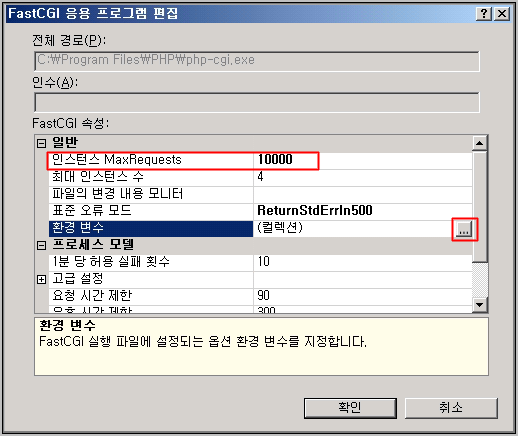Select the 환경 변수 property row
Viewport: 518px width, 436px height.
click(260, 229)
